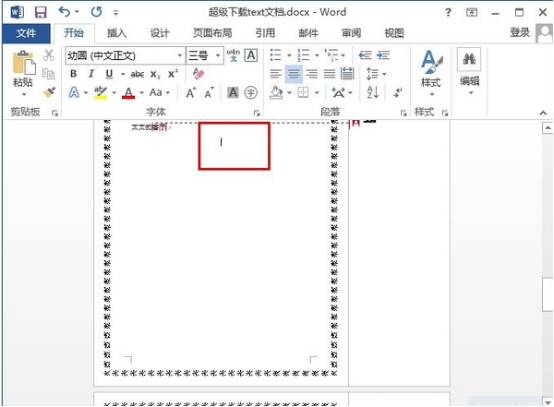Screen dimensions: 554x407
Task: Click the multilevel list icon
Action: 331,55
